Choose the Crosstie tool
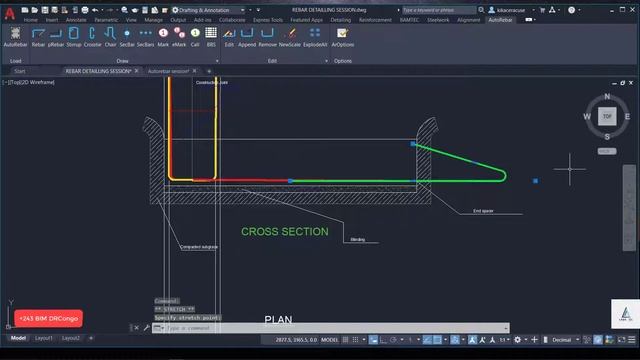Image resolution: width=640 pixels, height=360 pixels. (x=92, y=37)
